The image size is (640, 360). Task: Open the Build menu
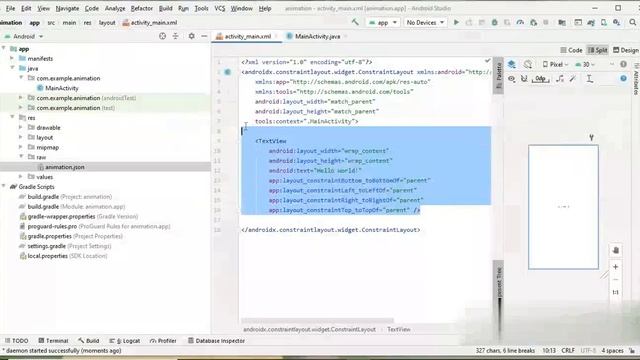165,8
